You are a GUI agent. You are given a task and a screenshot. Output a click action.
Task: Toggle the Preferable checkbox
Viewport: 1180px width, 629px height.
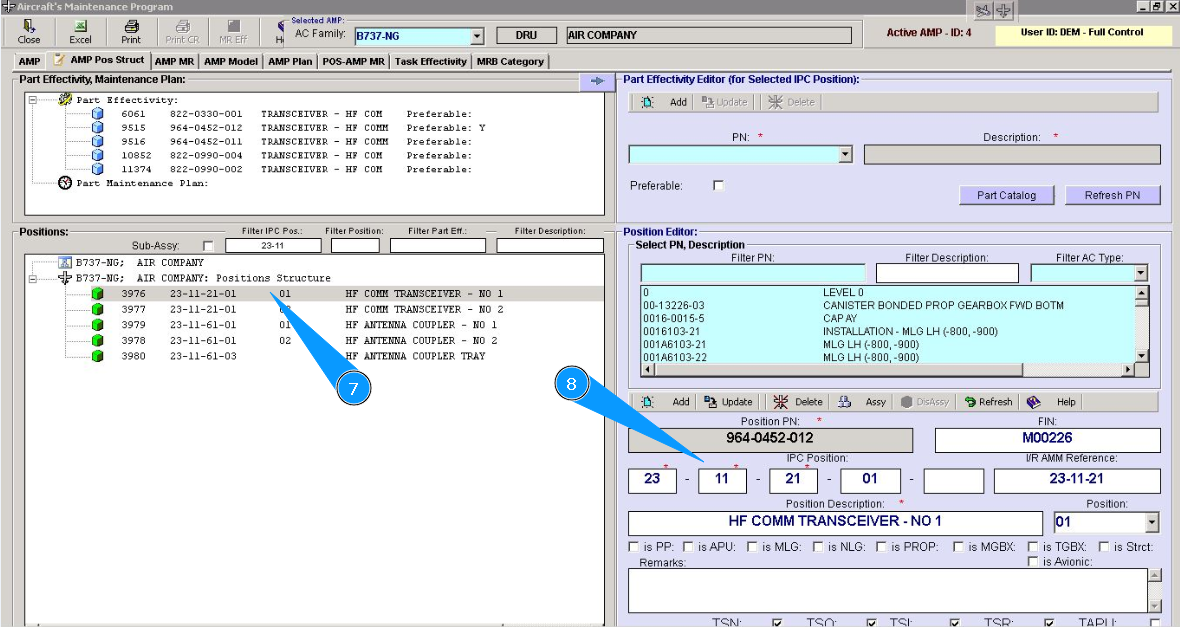(718, 186)
